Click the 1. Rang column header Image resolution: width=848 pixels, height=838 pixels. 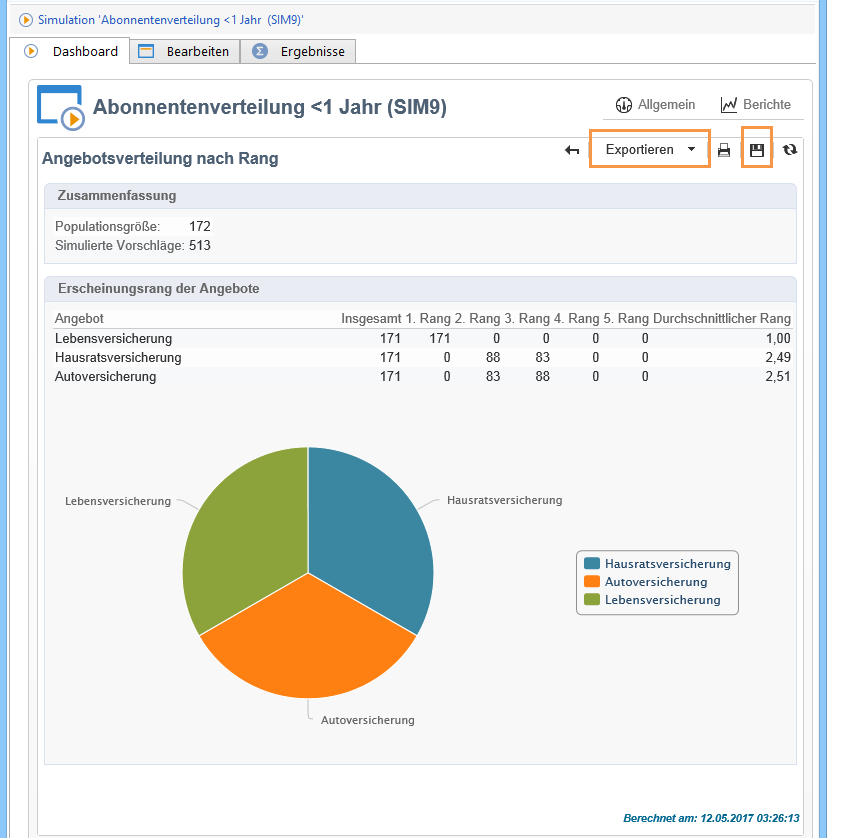point(428,318)
